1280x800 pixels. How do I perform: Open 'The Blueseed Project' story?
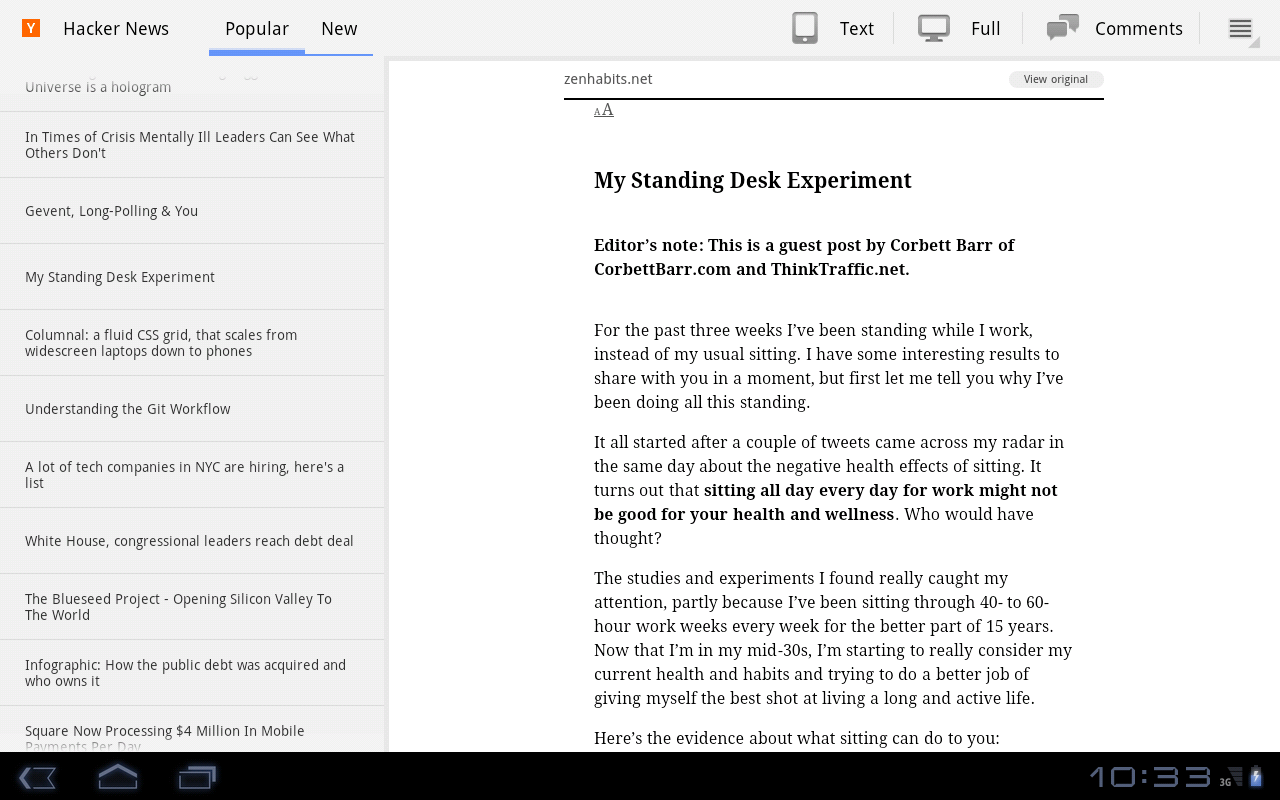[192, 607]
